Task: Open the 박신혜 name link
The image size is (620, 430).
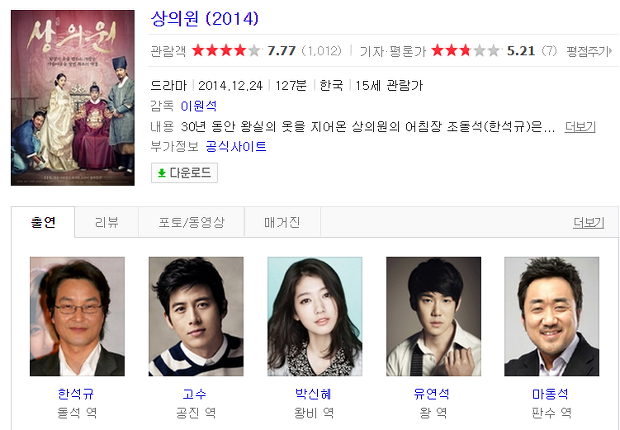Action: point(313,394)
